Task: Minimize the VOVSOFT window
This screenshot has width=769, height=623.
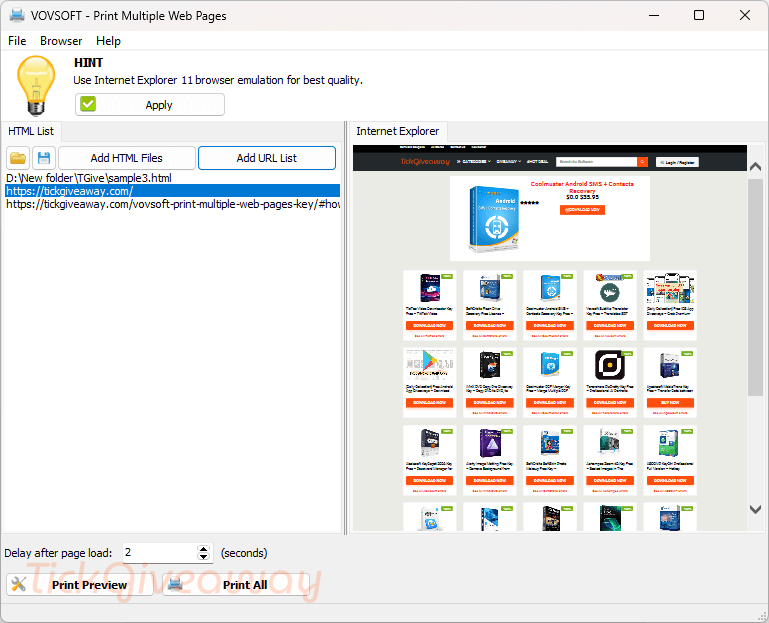Action: pyautogui.click(x=654, y=15)
